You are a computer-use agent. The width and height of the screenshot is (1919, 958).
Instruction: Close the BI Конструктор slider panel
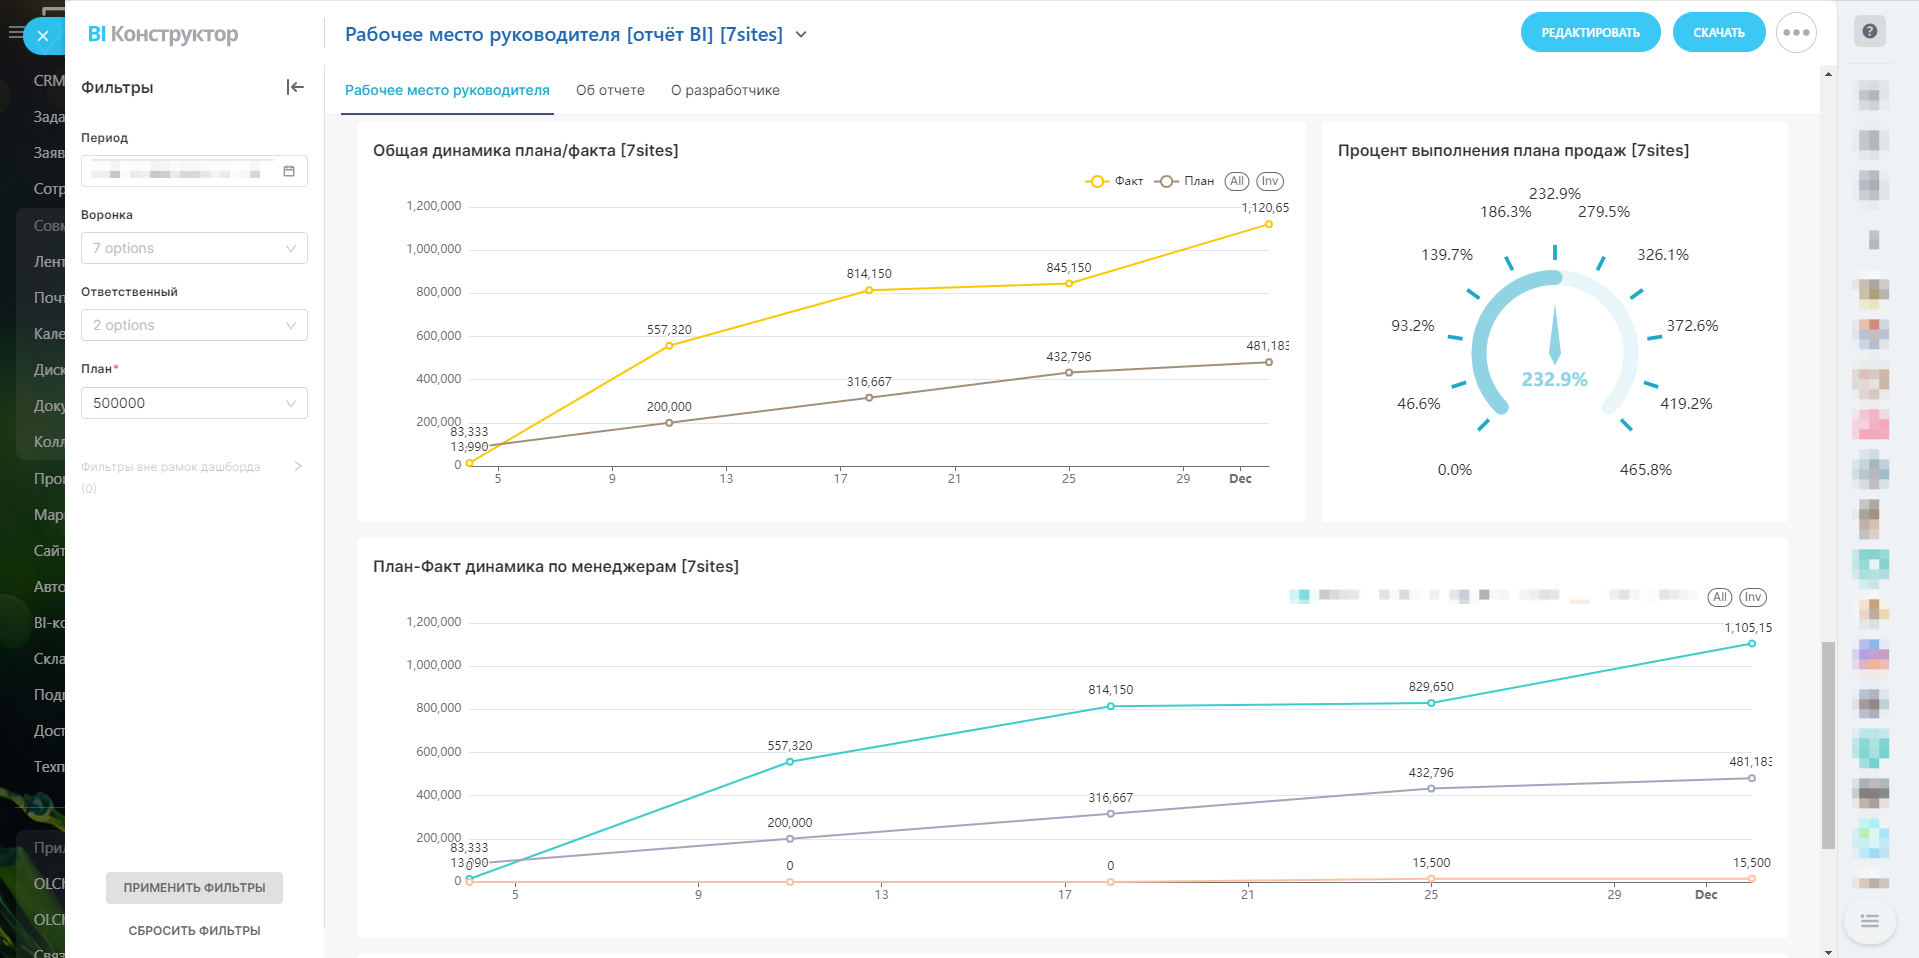tap(43, 36)
